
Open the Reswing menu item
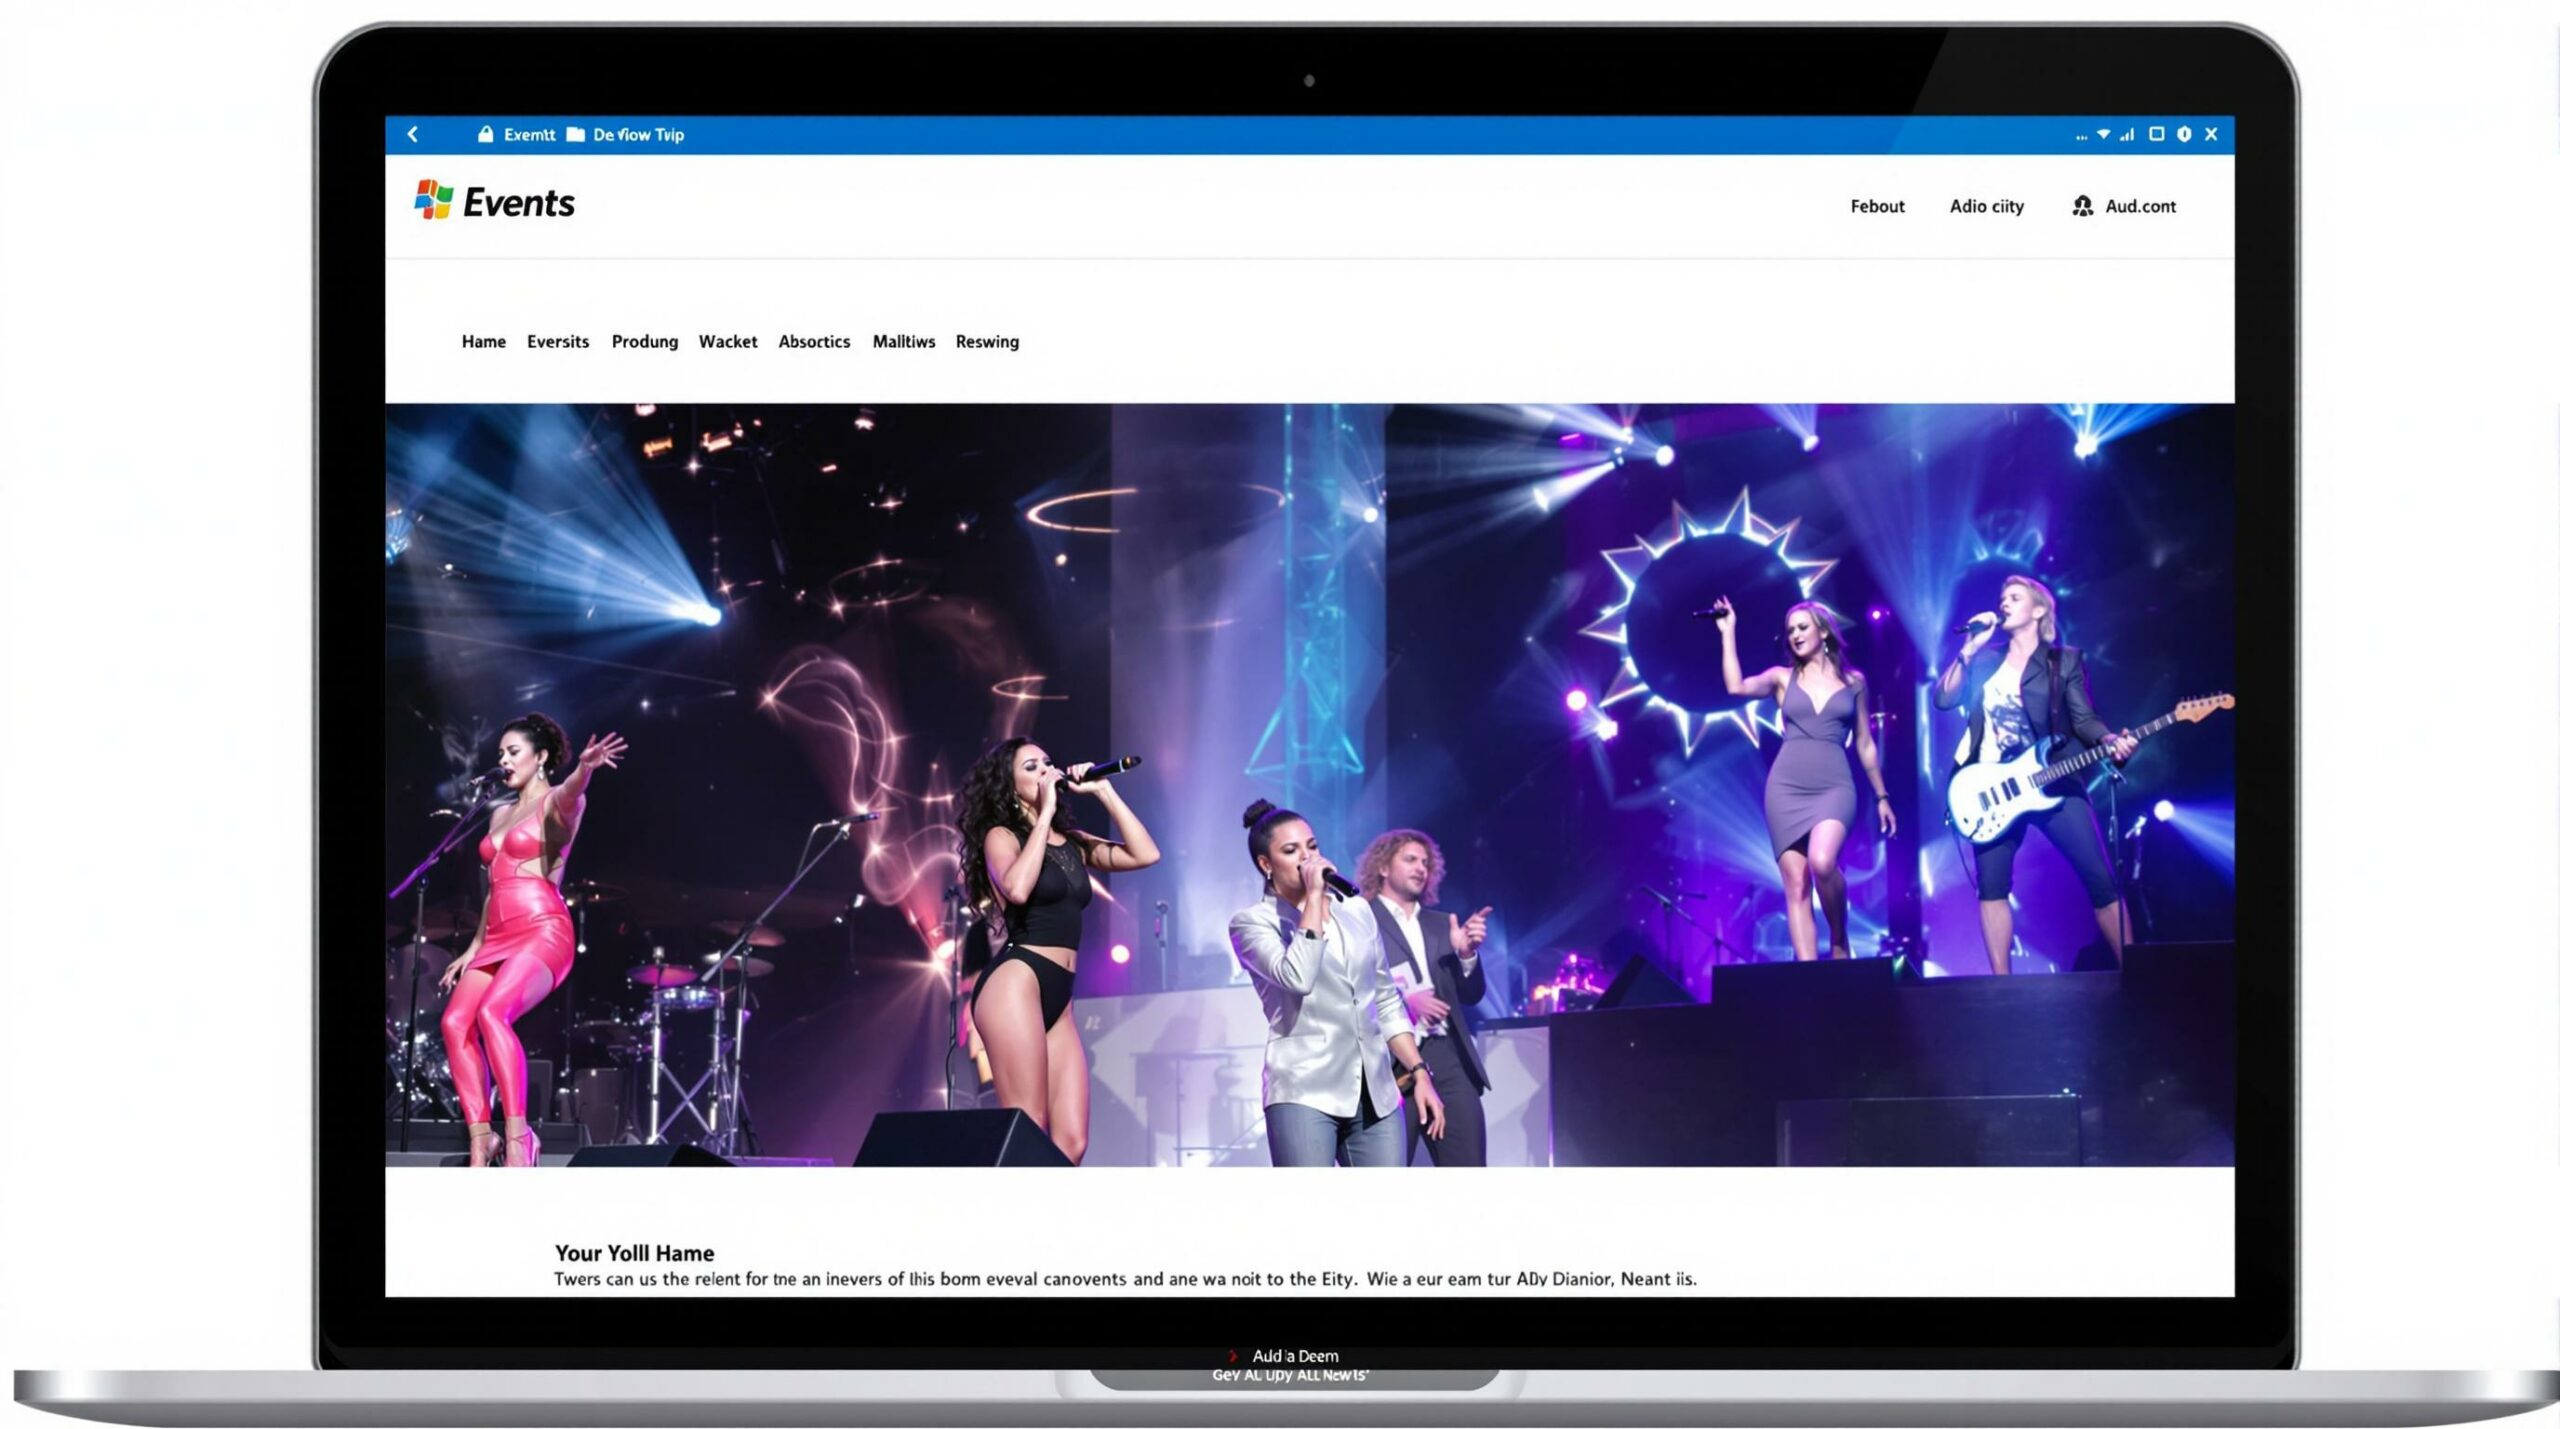click(x=987, y=342)
